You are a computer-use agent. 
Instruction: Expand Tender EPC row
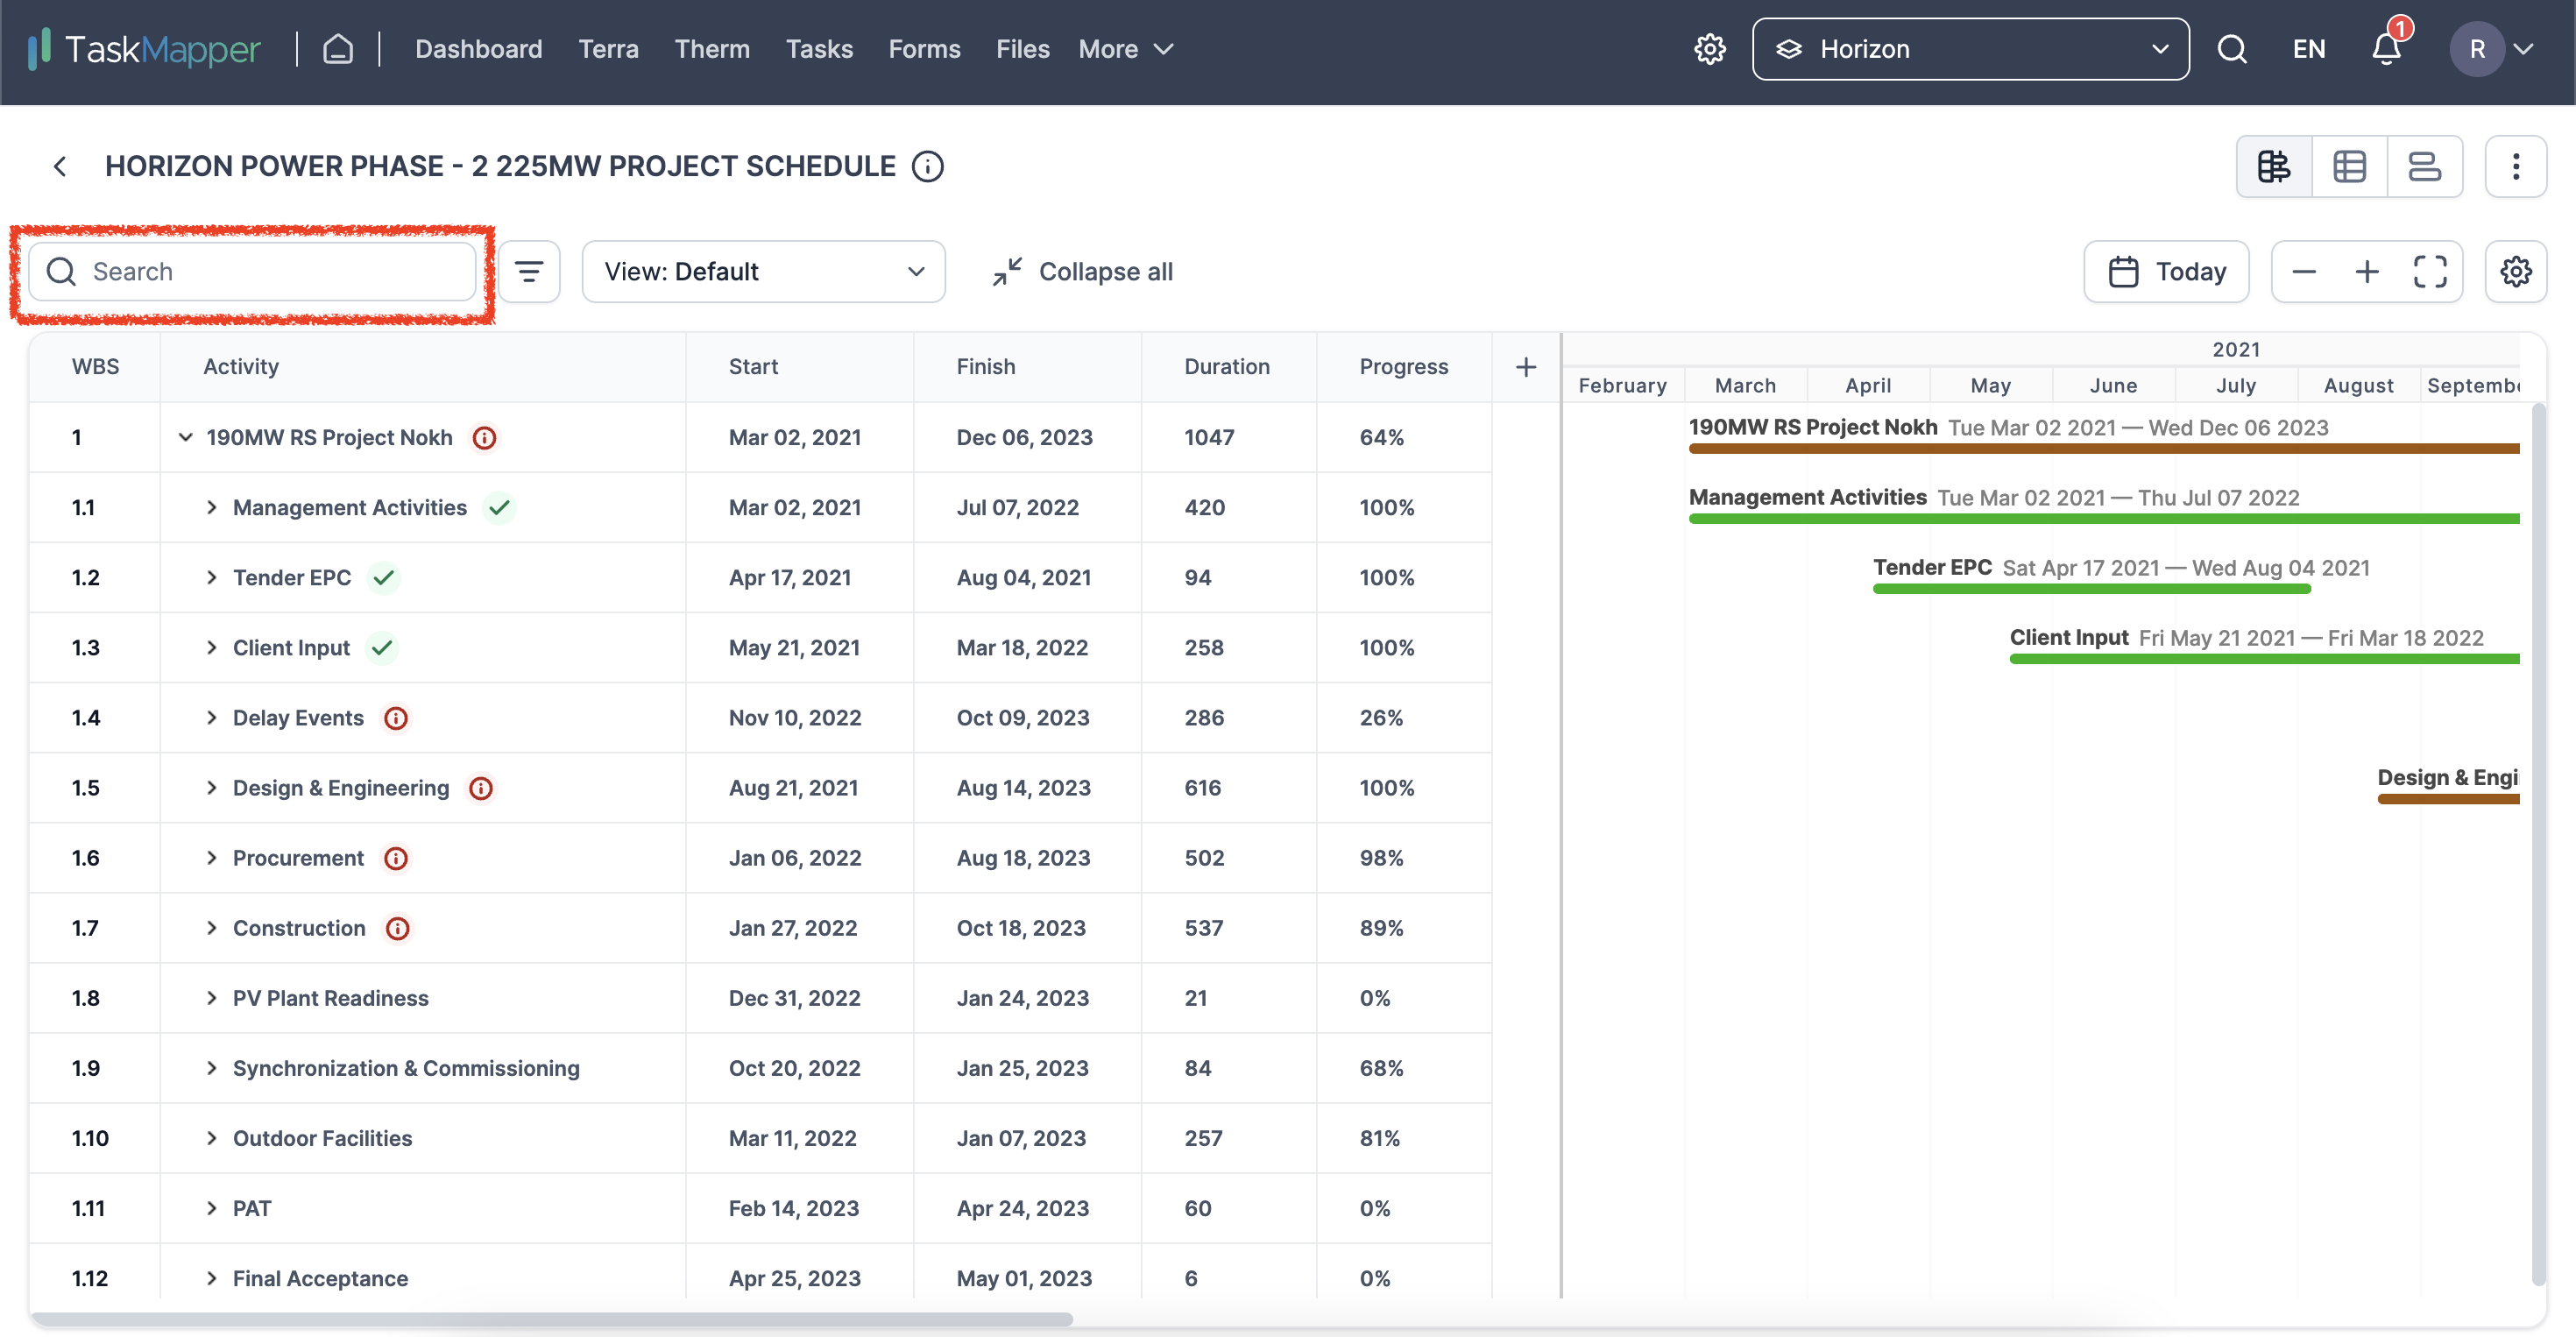point(211,577)
